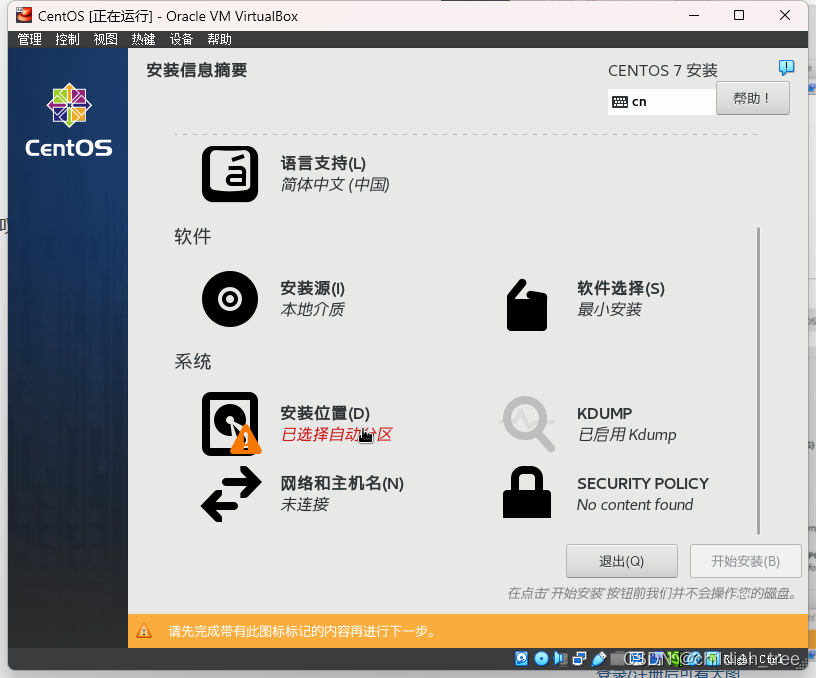Click the KDUMP magnifier icon
This screenshot has height=678, width=816.
pos(528,424)
